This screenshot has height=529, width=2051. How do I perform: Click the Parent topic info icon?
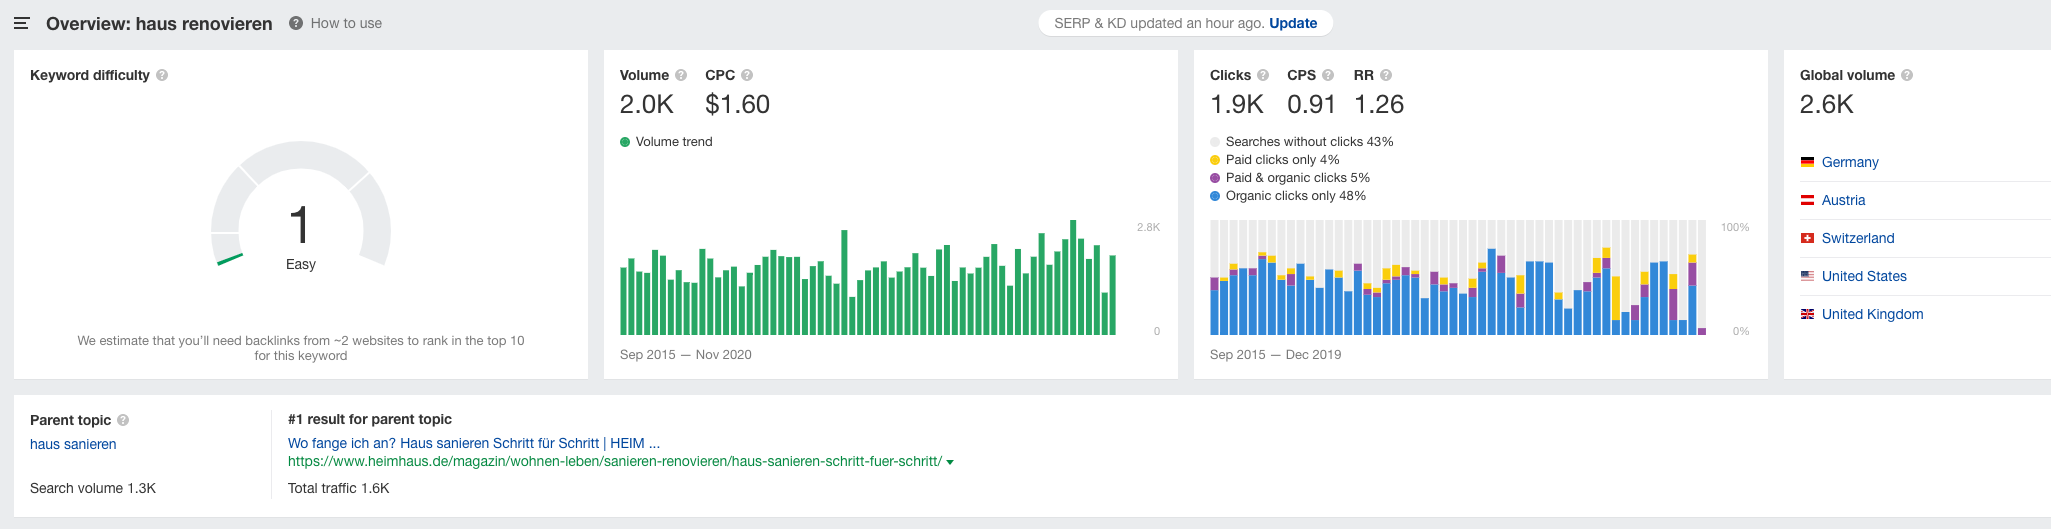coord(123,420)
